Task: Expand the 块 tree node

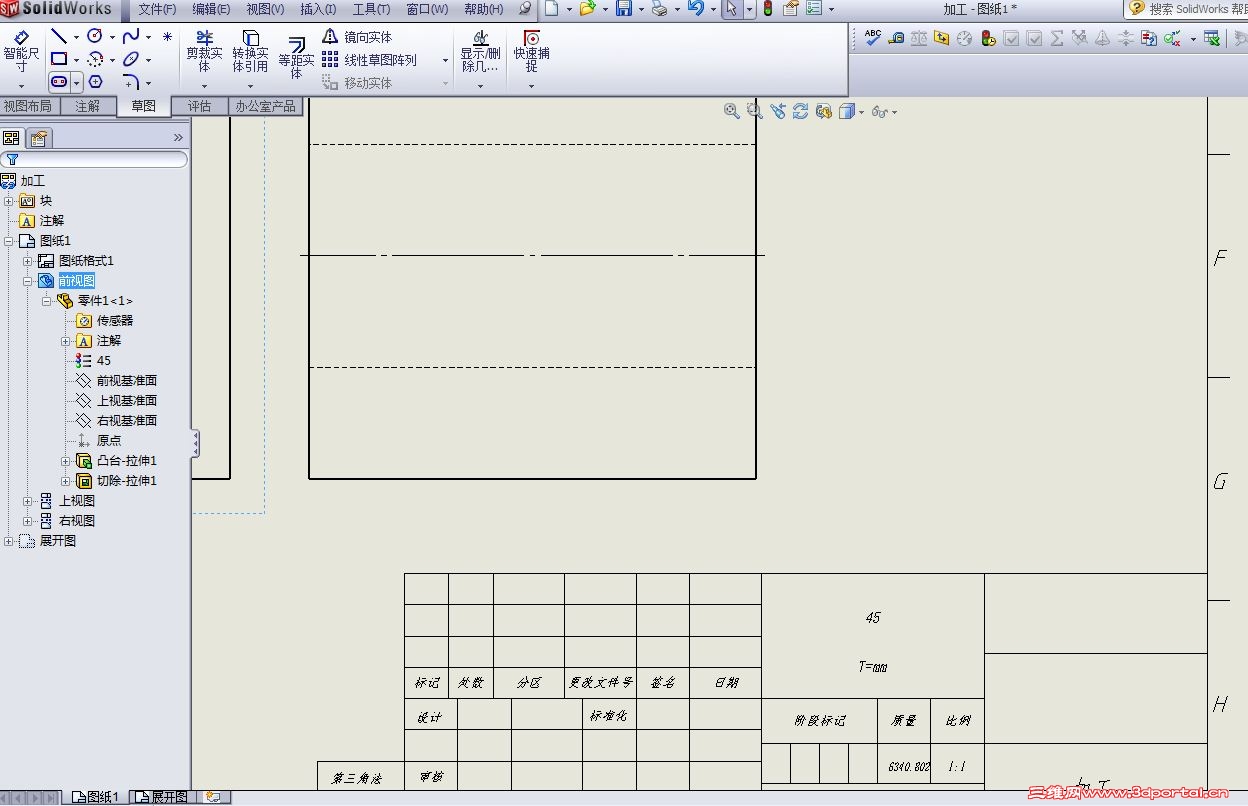Action: [x=9, y=201]
